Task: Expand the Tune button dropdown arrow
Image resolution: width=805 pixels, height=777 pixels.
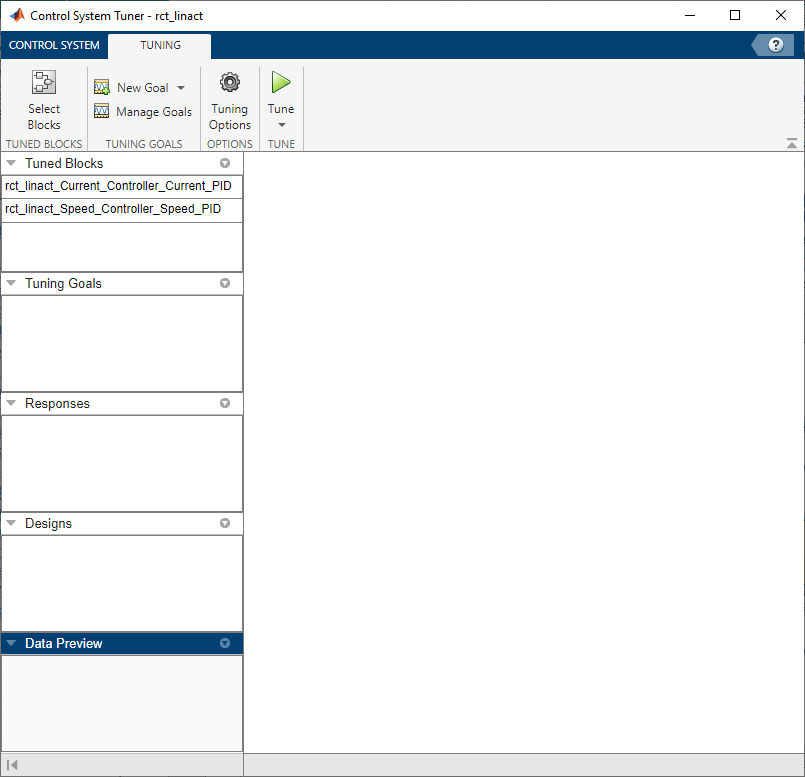Action: tap(281, 125)
